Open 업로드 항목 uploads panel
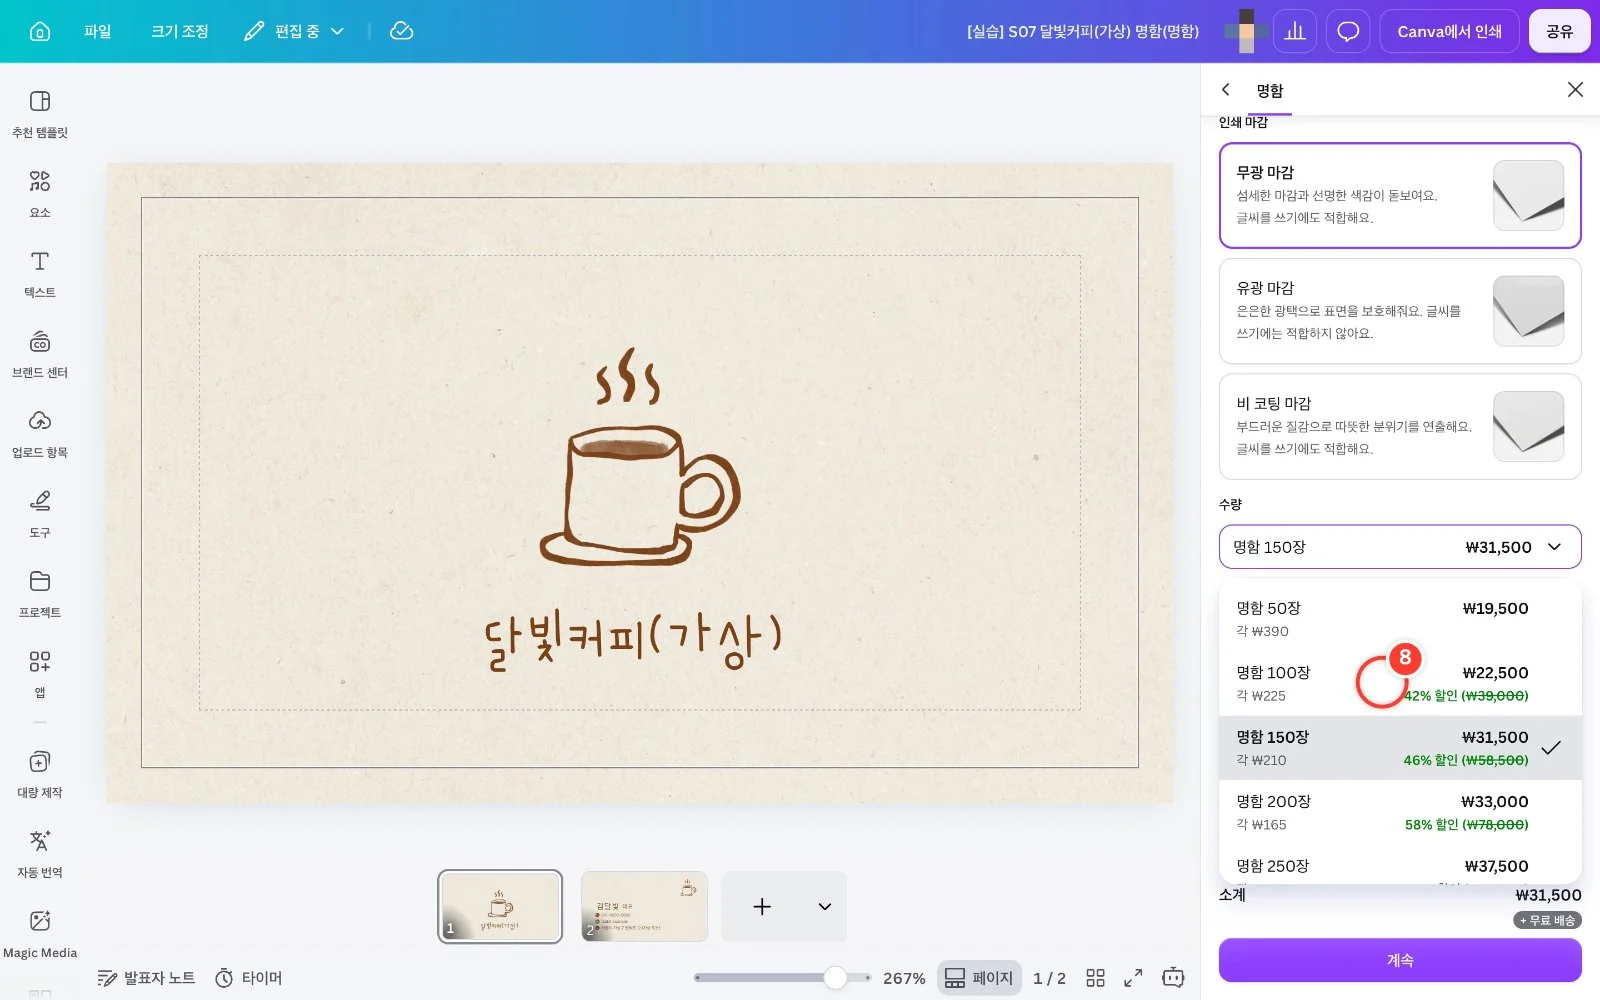The width and height of the screenshot is (1600, 1000). click(x=40, y=434)
